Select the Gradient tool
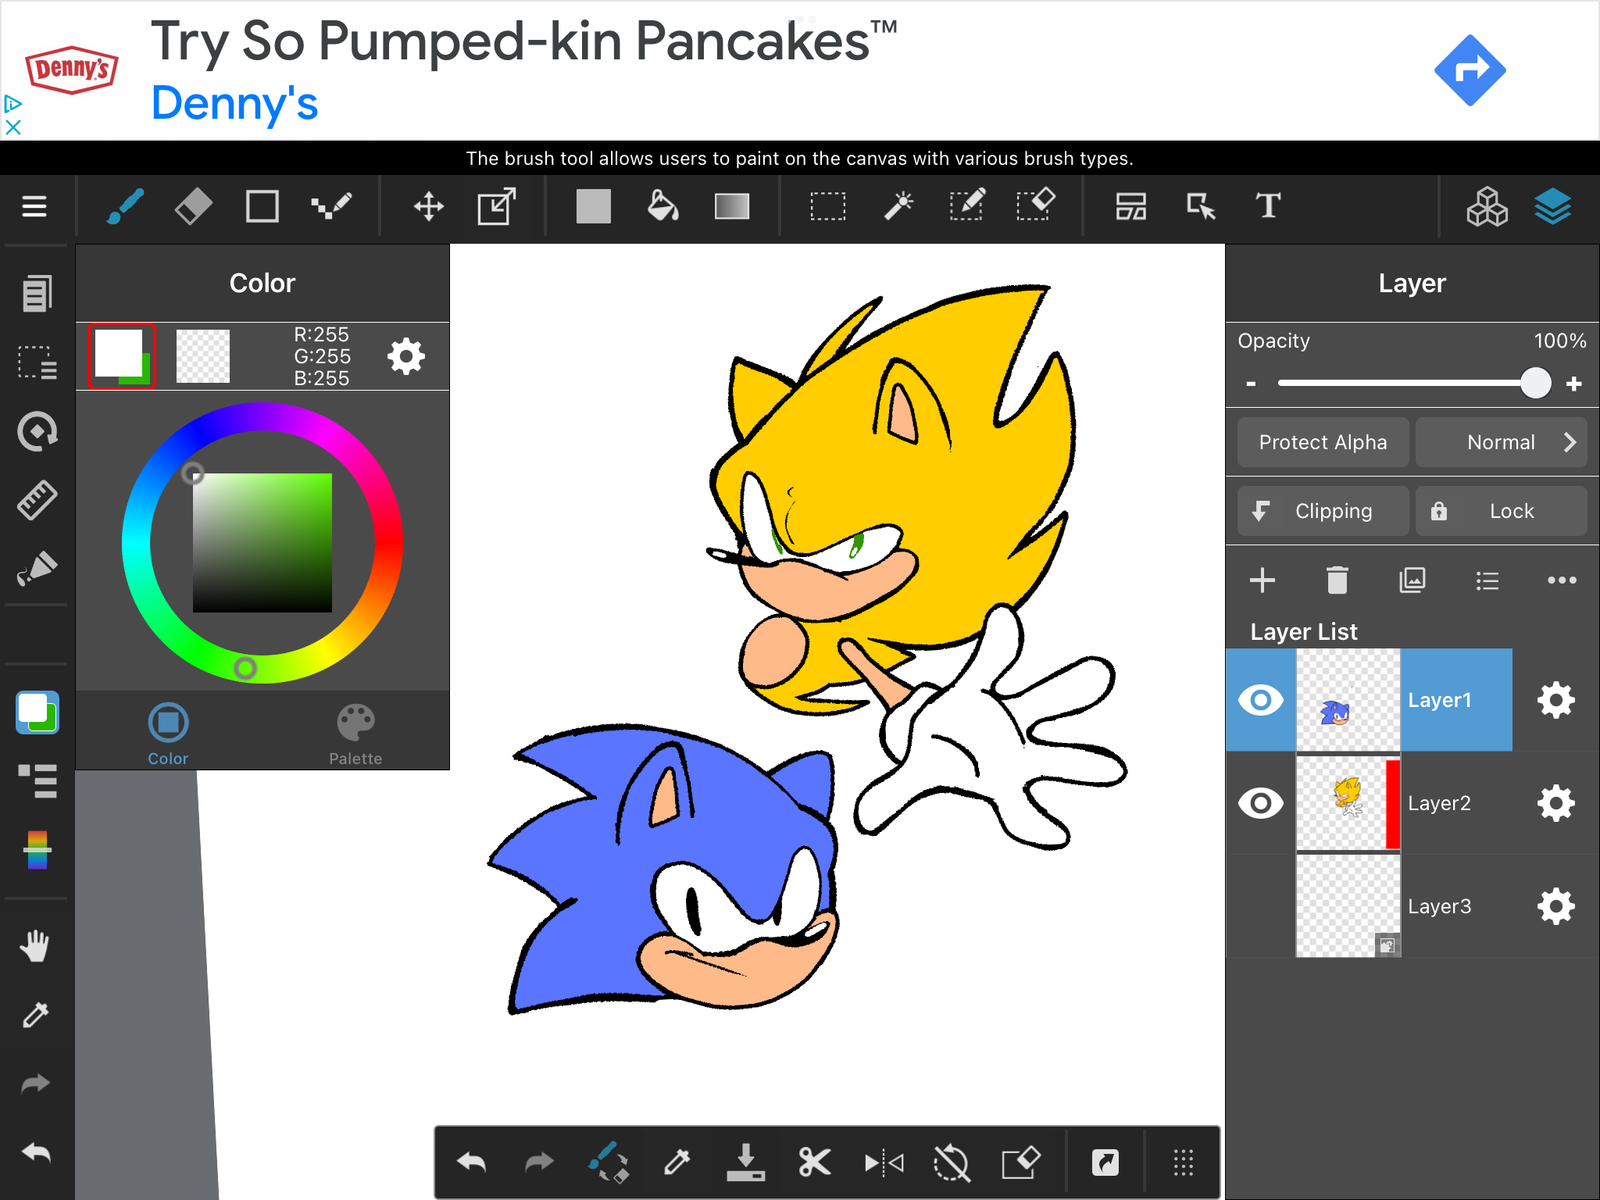Image resolution: width=1600 pixels, height=1200 pixels. coord(732,206)
